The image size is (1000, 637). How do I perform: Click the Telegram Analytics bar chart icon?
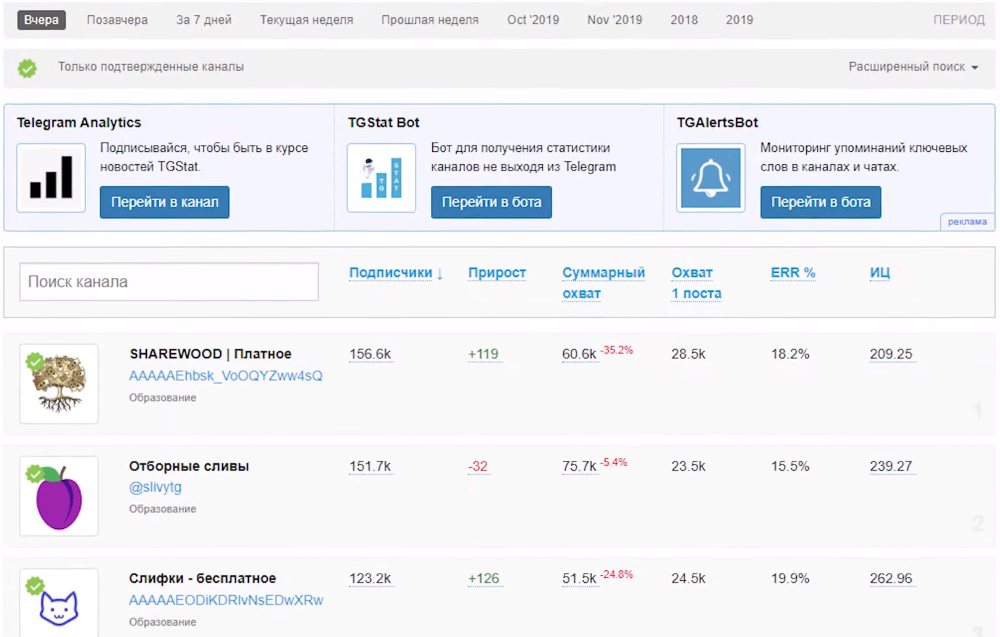tap(51, 178)
